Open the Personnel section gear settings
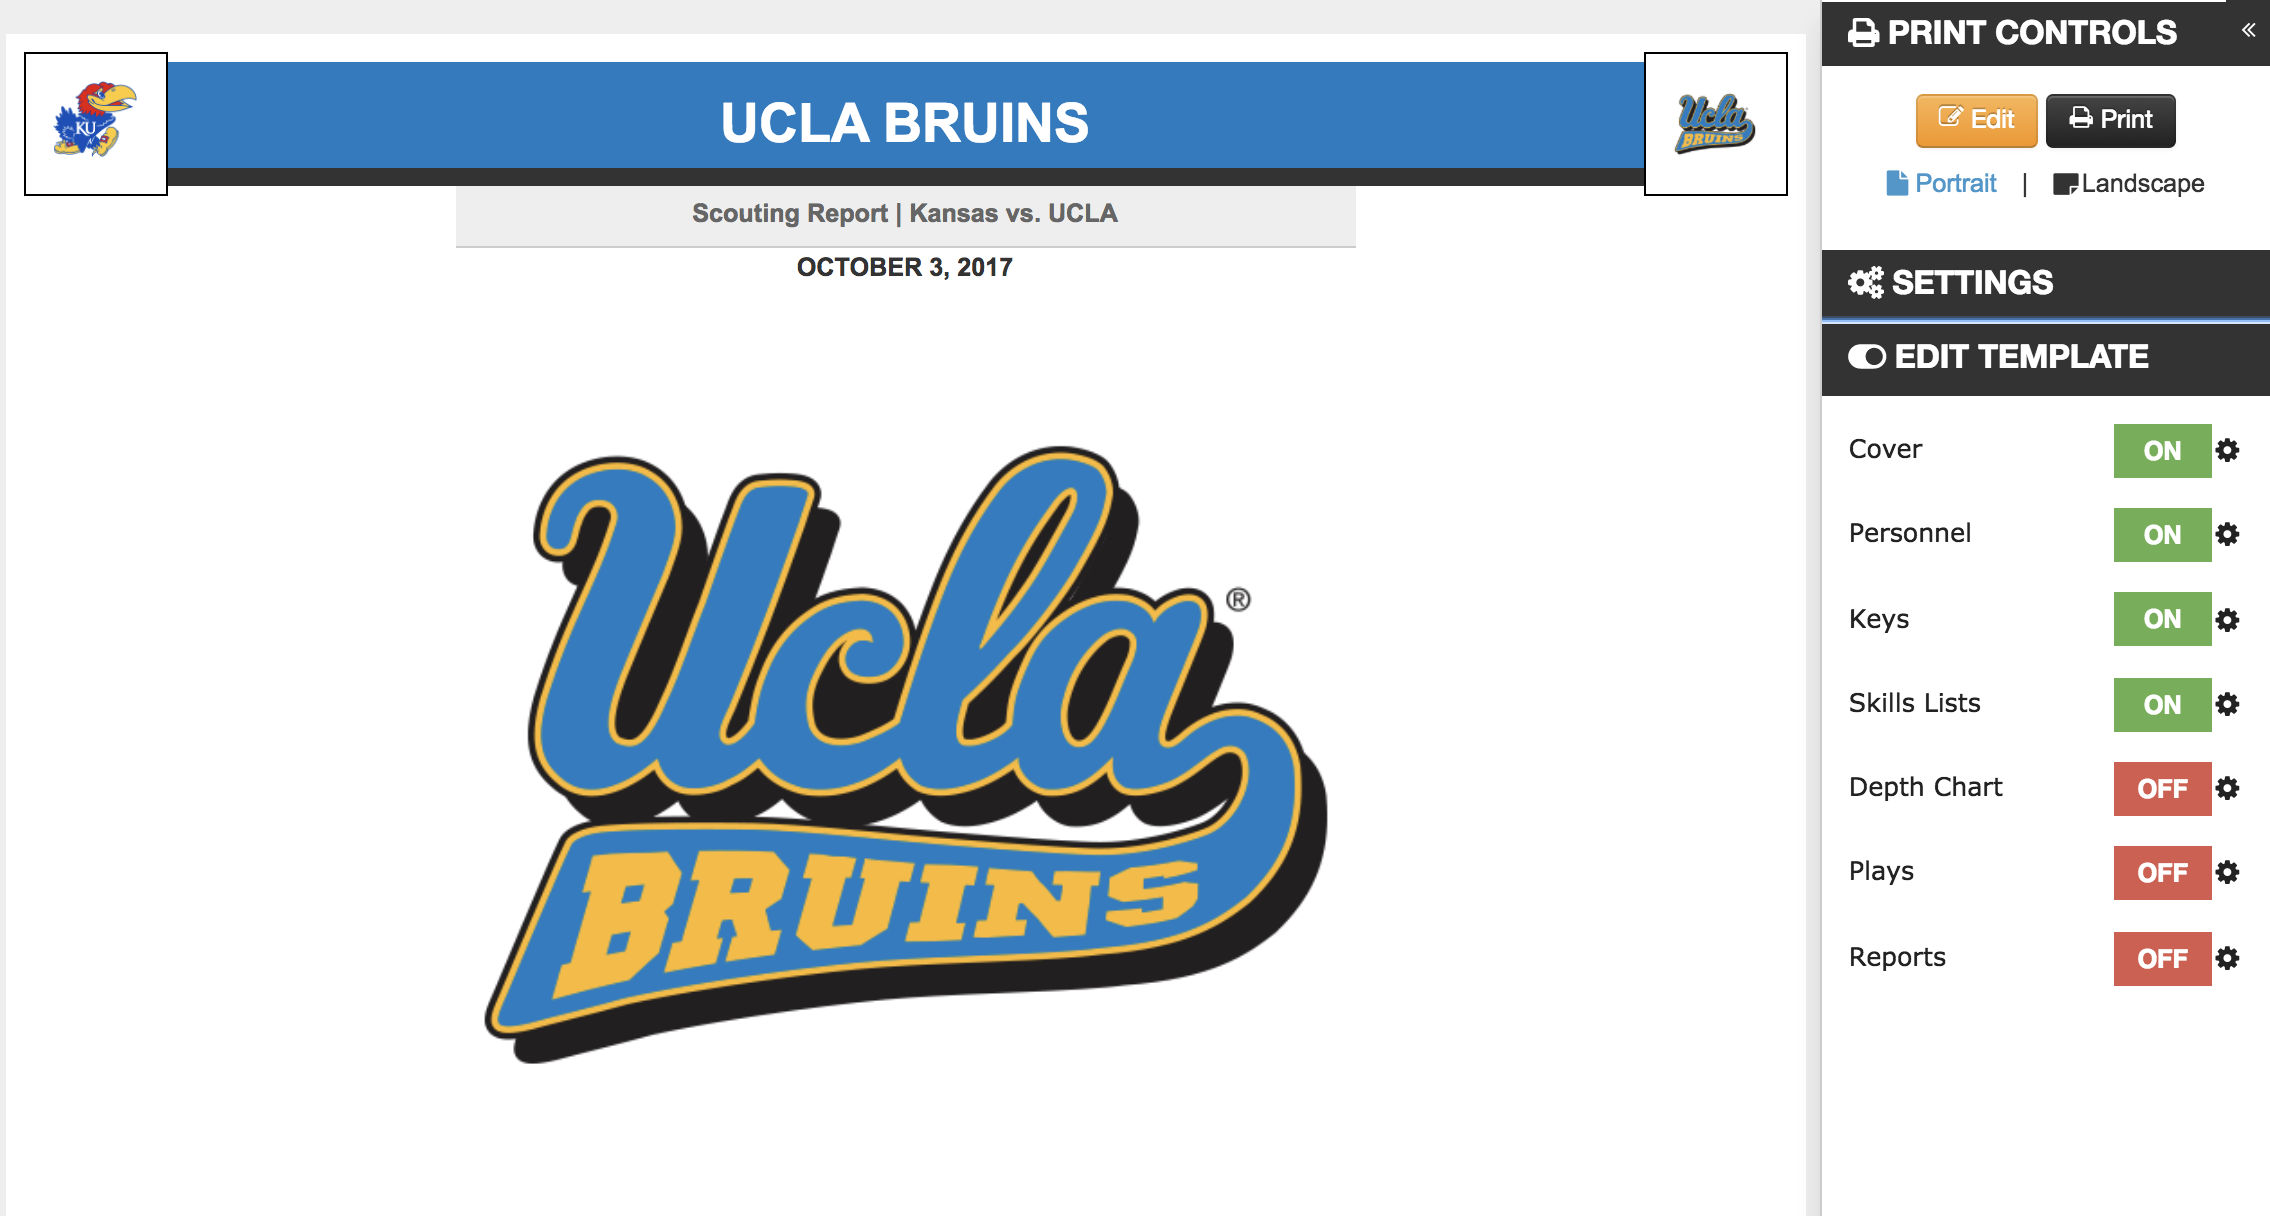The height and width of the screenshot is (1216, 2270). (2227, 534)
